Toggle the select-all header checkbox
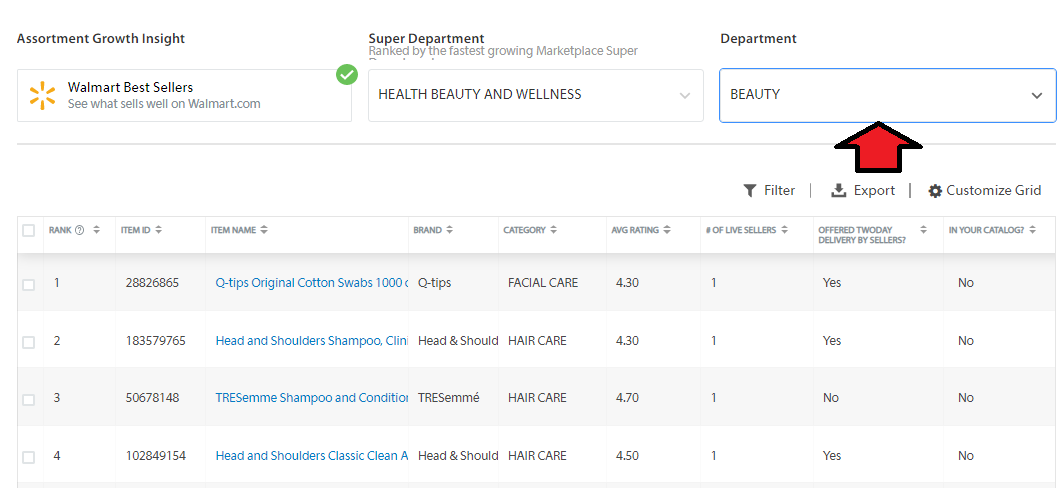 (x=28, y=230)
